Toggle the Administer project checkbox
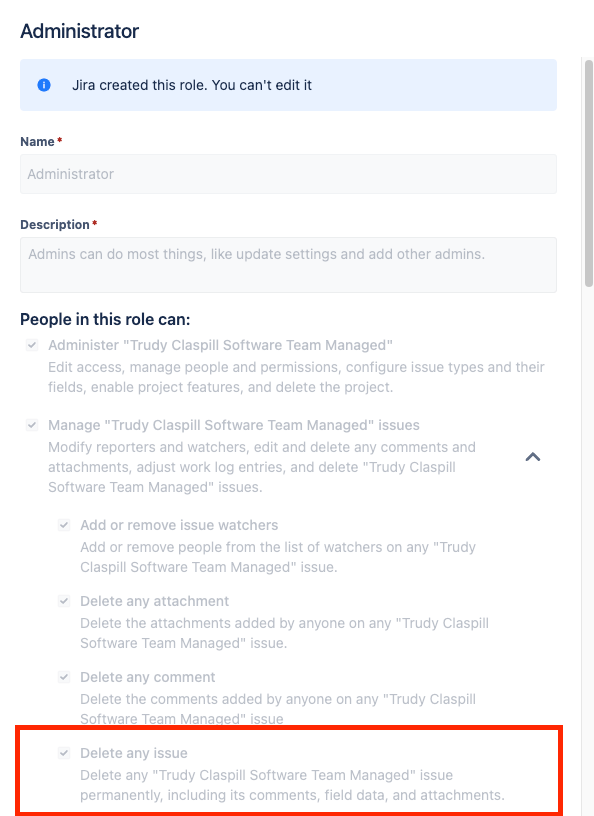The width and height of the screenshot is (594, 816). [x=32, y=345]
